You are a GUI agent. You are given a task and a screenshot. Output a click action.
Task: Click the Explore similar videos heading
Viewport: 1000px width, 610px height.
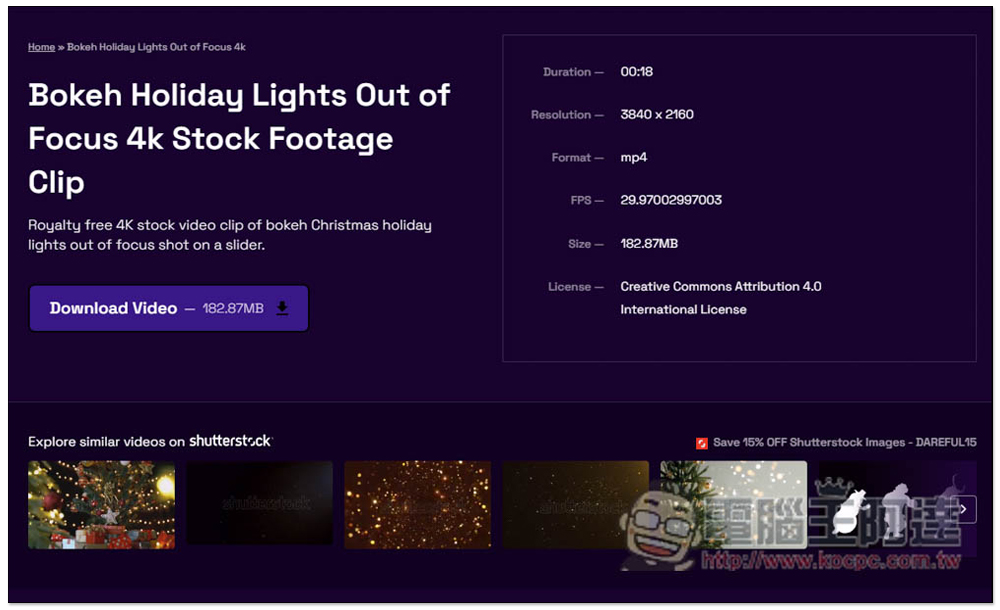106,442
